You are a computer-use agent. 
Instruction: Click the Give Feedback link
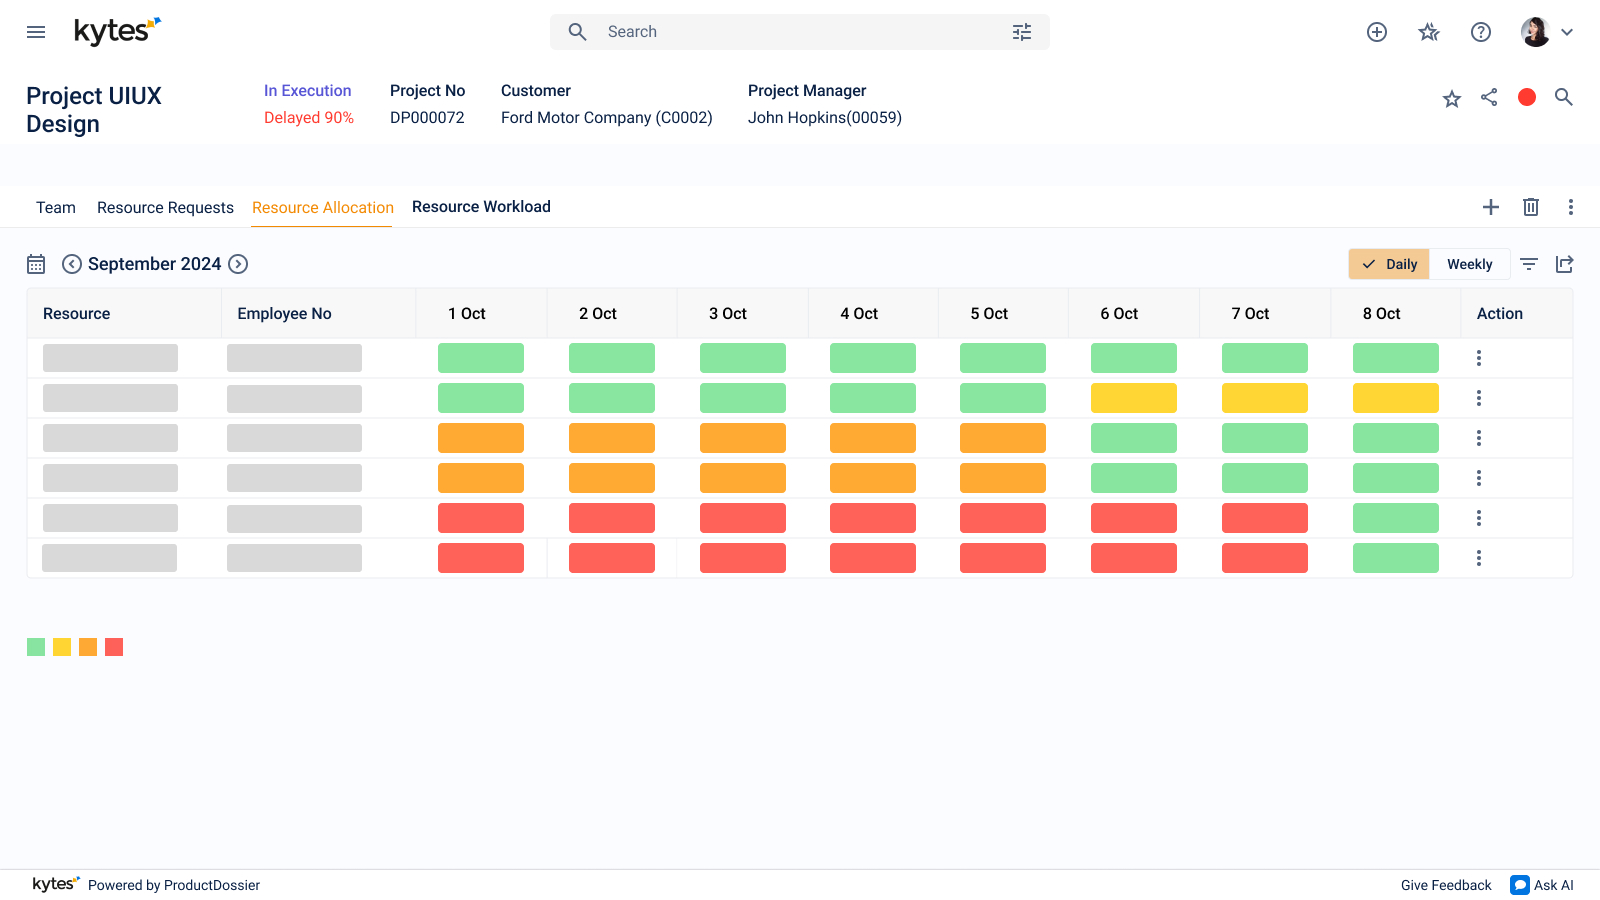point(1446,885)
